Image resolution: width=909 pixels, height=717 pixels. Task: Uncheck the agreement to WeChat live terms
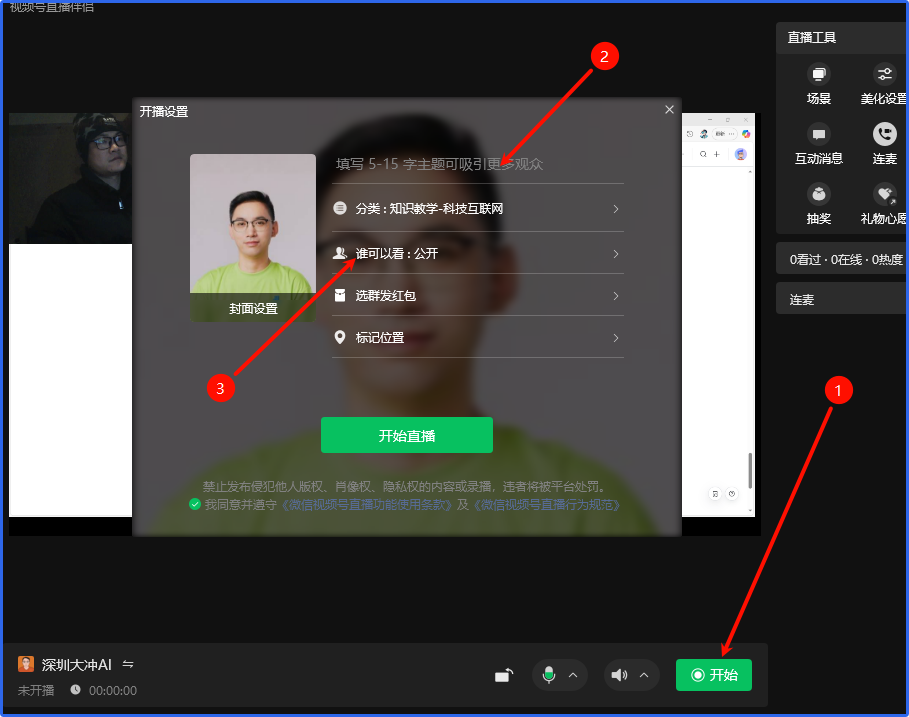coord(195,505)
